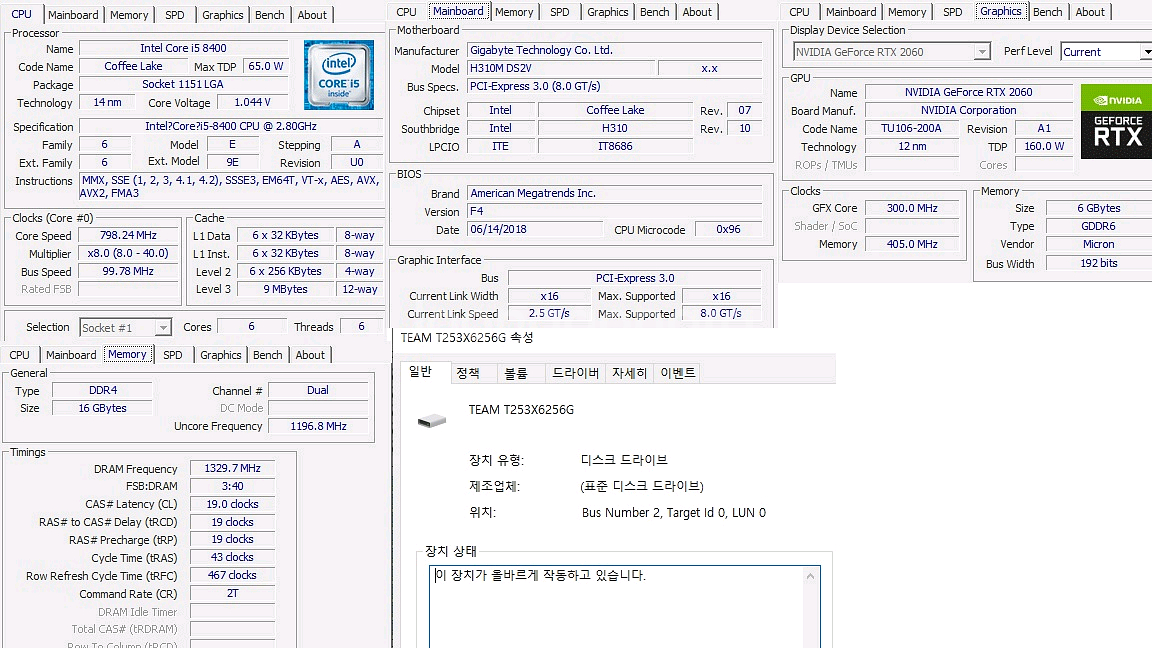Click the core voltage value '1.044 V'
This screenshot has height=648, width=1152.
pyautogui.click(x=252, y=102)
